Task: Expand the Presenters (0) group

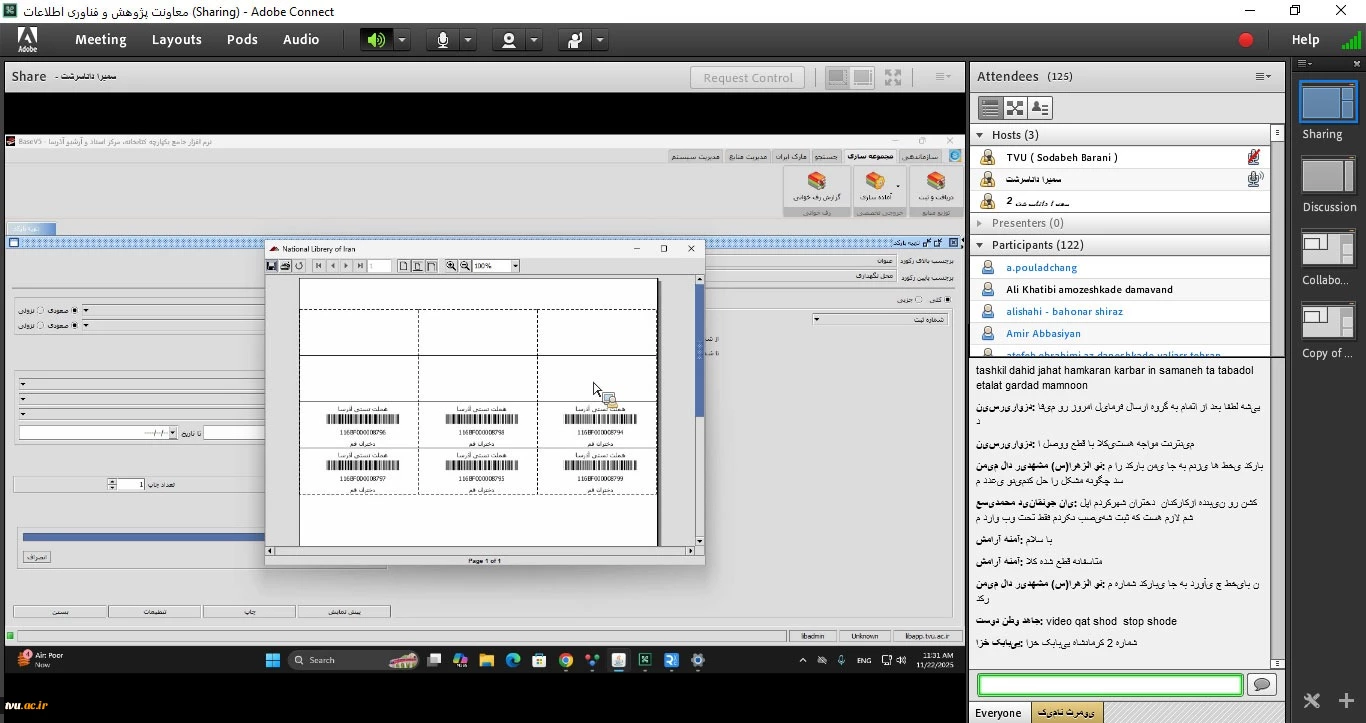Action: pos(980,223)
